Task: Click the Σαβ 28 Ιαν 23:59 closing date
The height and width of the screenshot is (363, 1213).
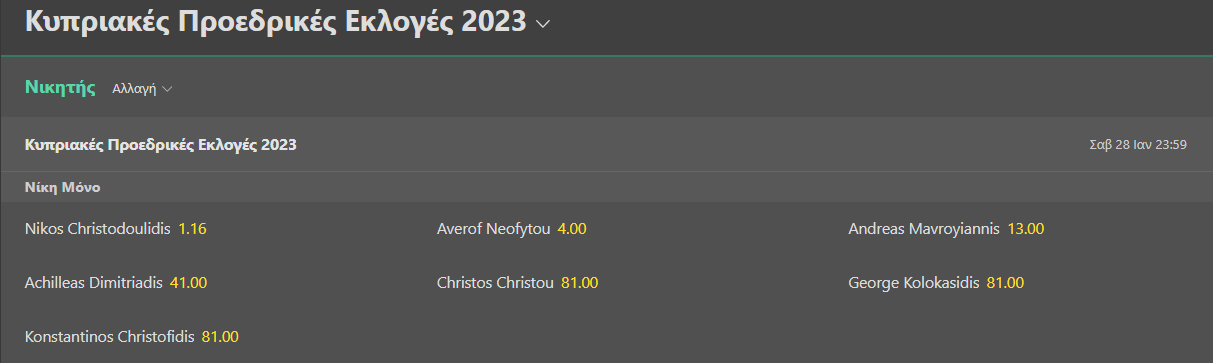Action: click(x=1138, y=145)
